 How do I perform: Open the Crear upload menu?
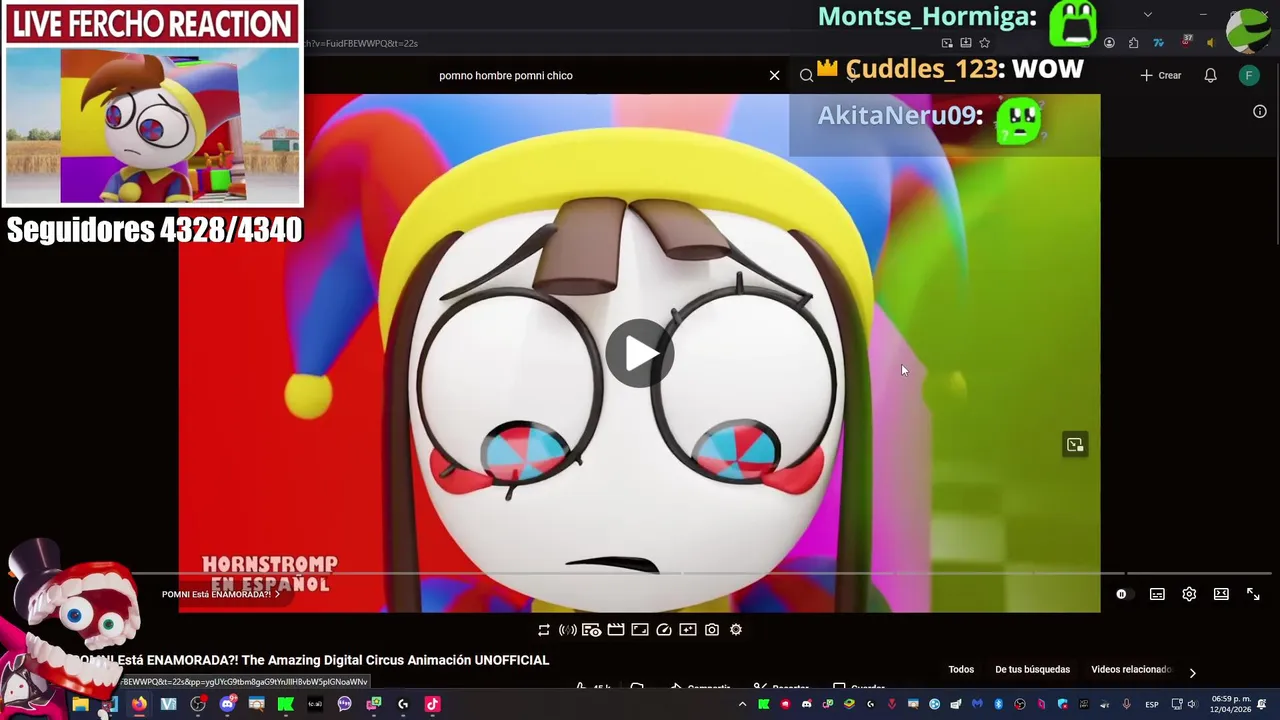click(x=1161, y=75)
